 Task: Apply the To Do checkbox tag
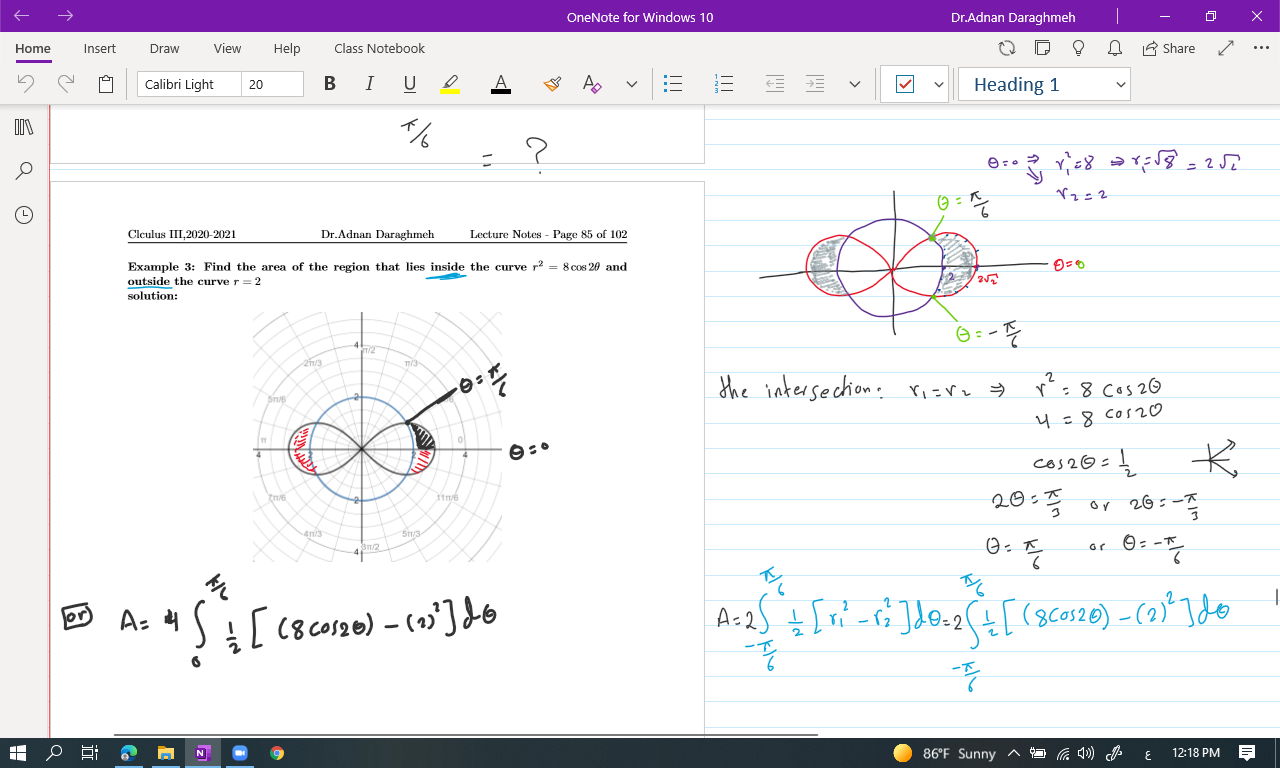click(x=905, y=85)
